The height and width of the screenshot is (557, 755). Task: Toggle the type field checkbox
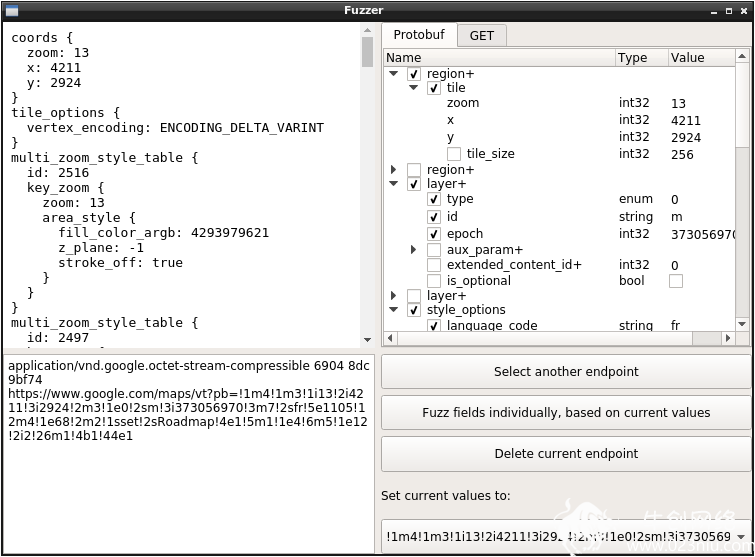(433, 199)
